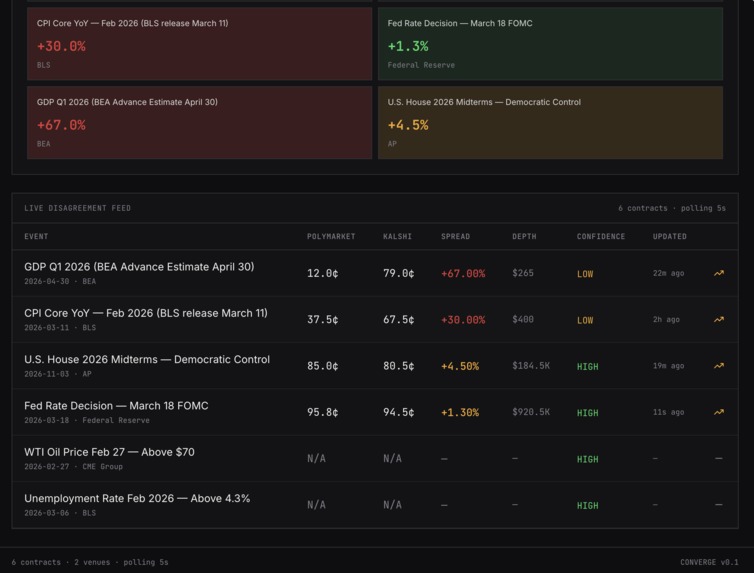Click the 2h ago updated timestamp
The height and width of the screenshot is (573, 754).
[666, 319]
